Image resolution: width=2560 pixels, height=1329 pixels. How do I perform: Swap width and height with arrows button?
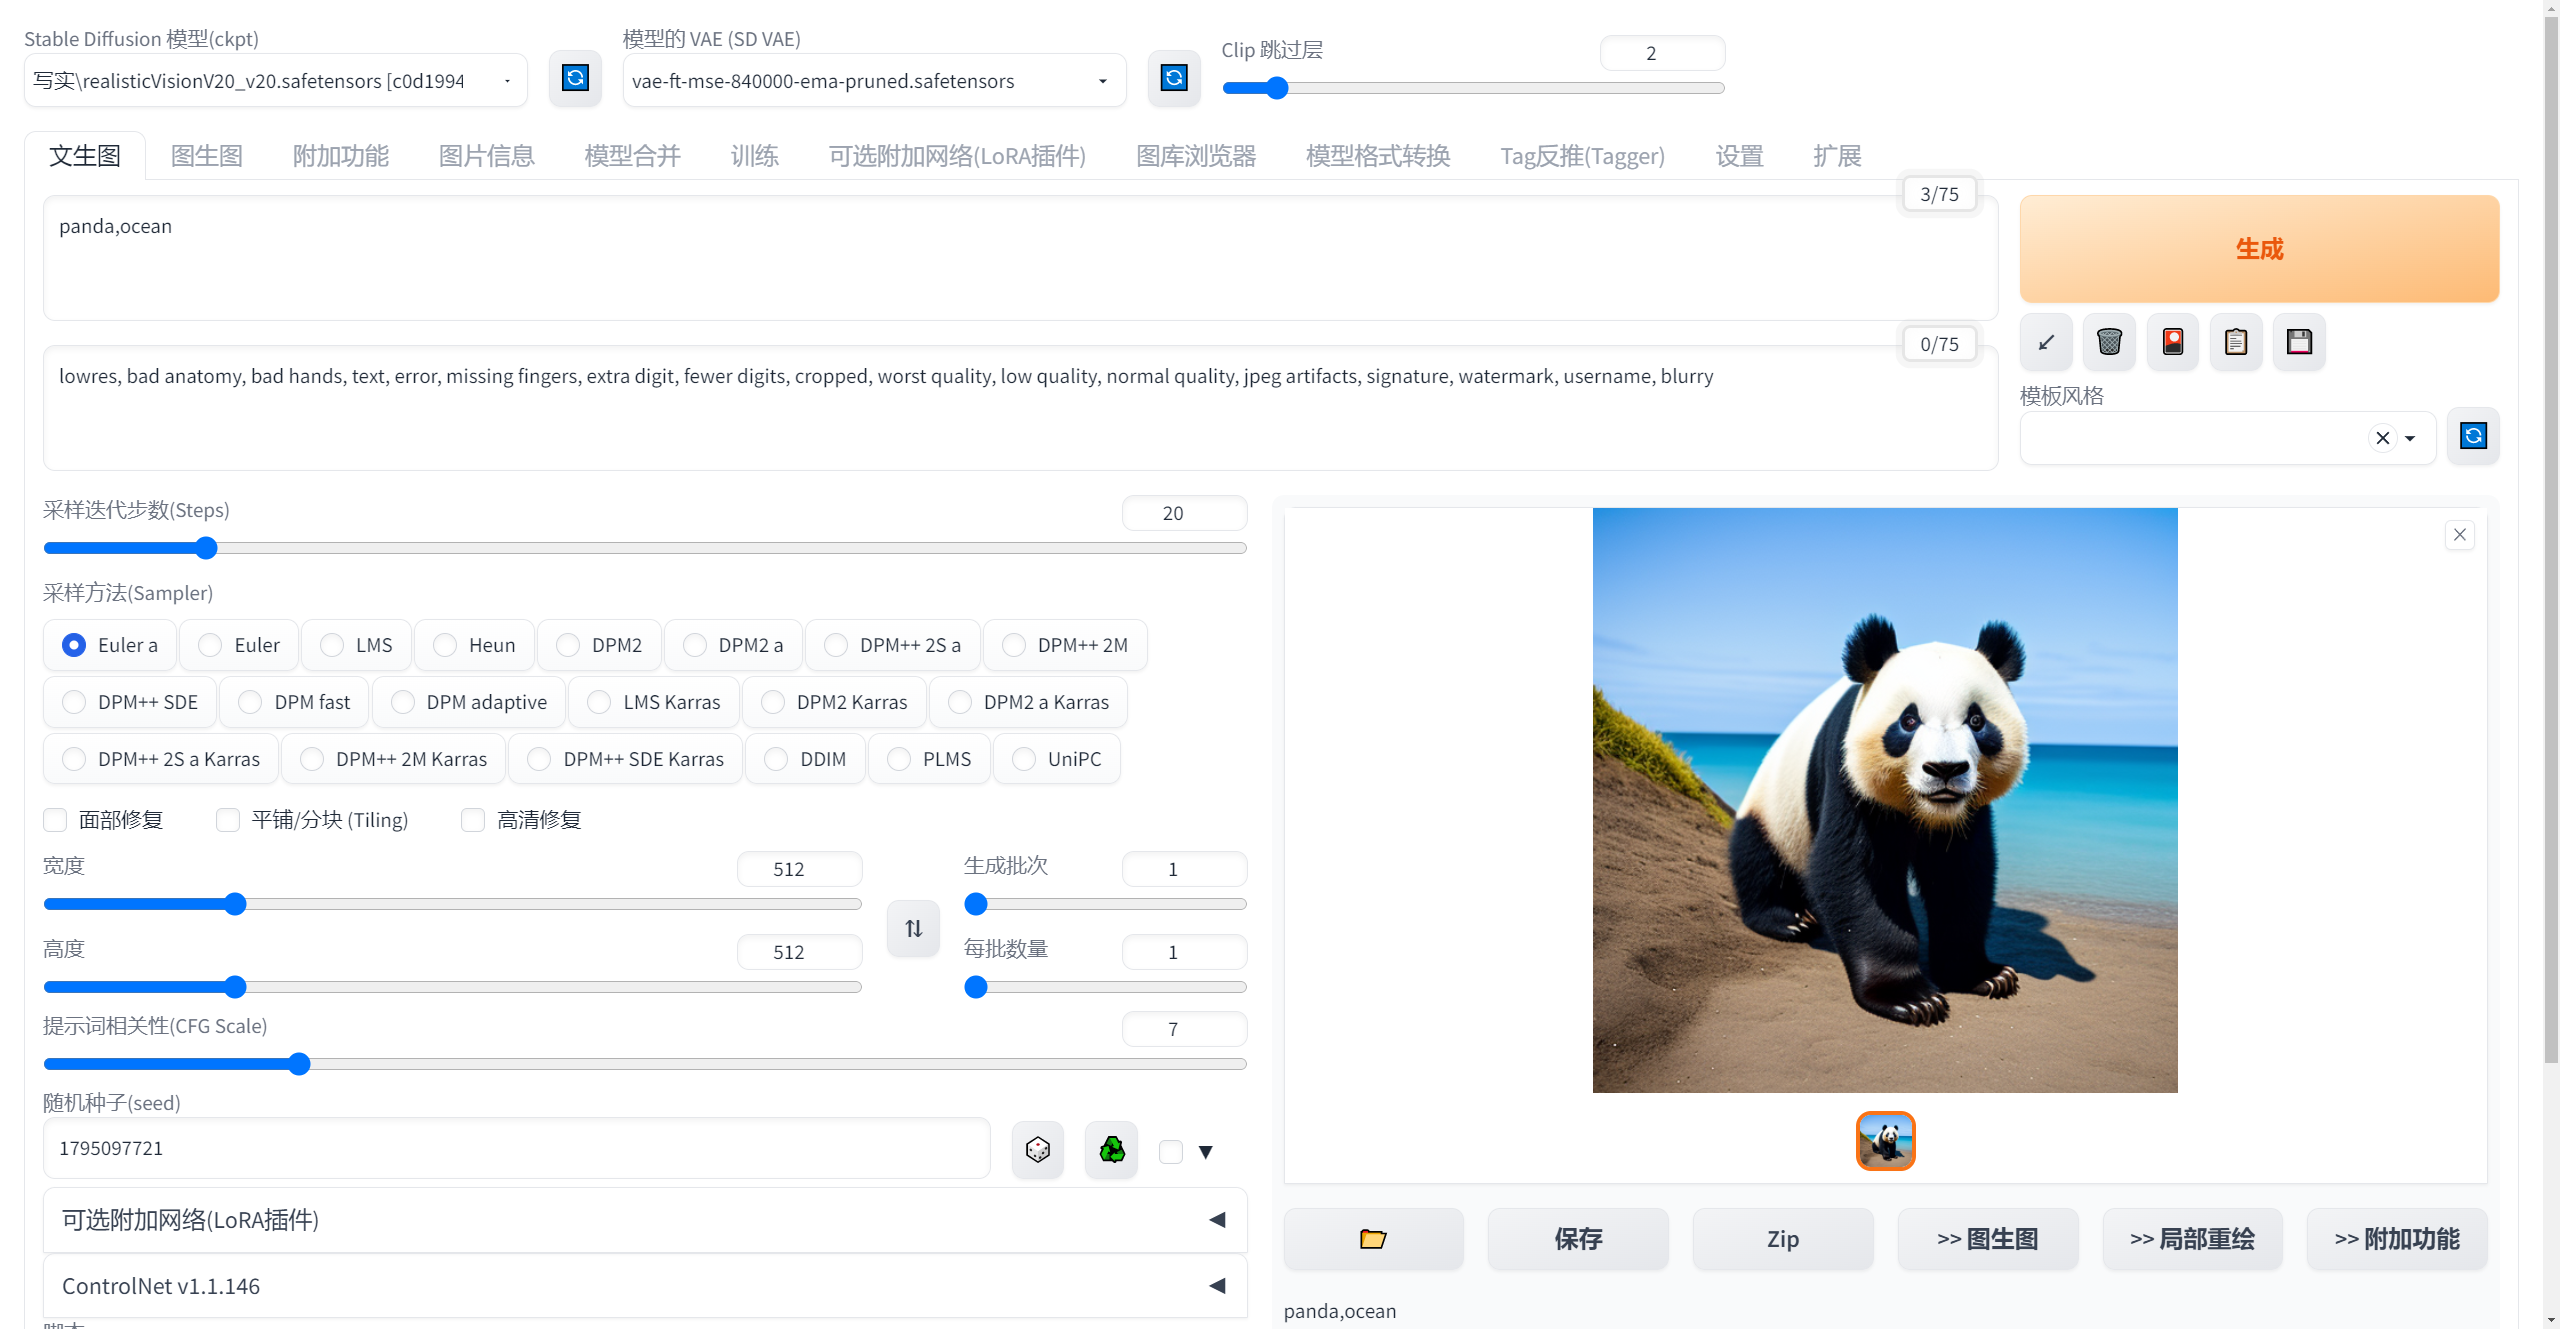pos(913,929)
